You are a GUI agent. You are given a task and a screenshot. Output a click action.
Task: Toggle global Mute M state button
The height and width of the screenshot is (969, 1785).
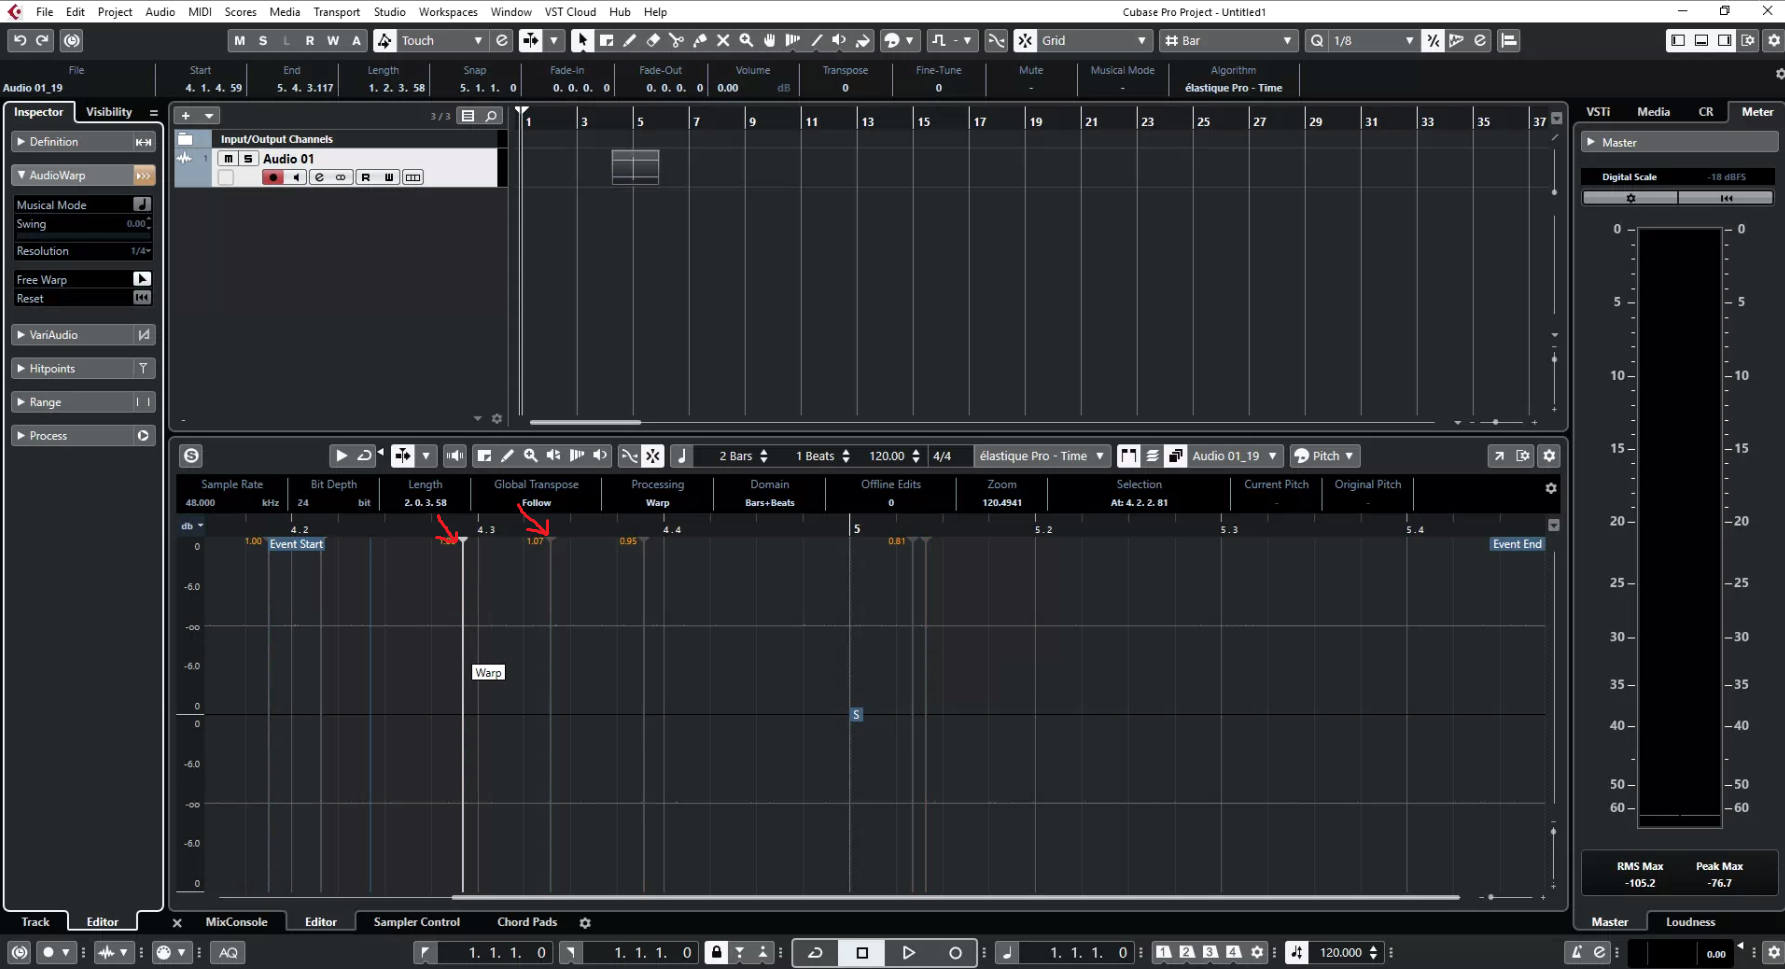pyautogui.click(x=239, y=40)
